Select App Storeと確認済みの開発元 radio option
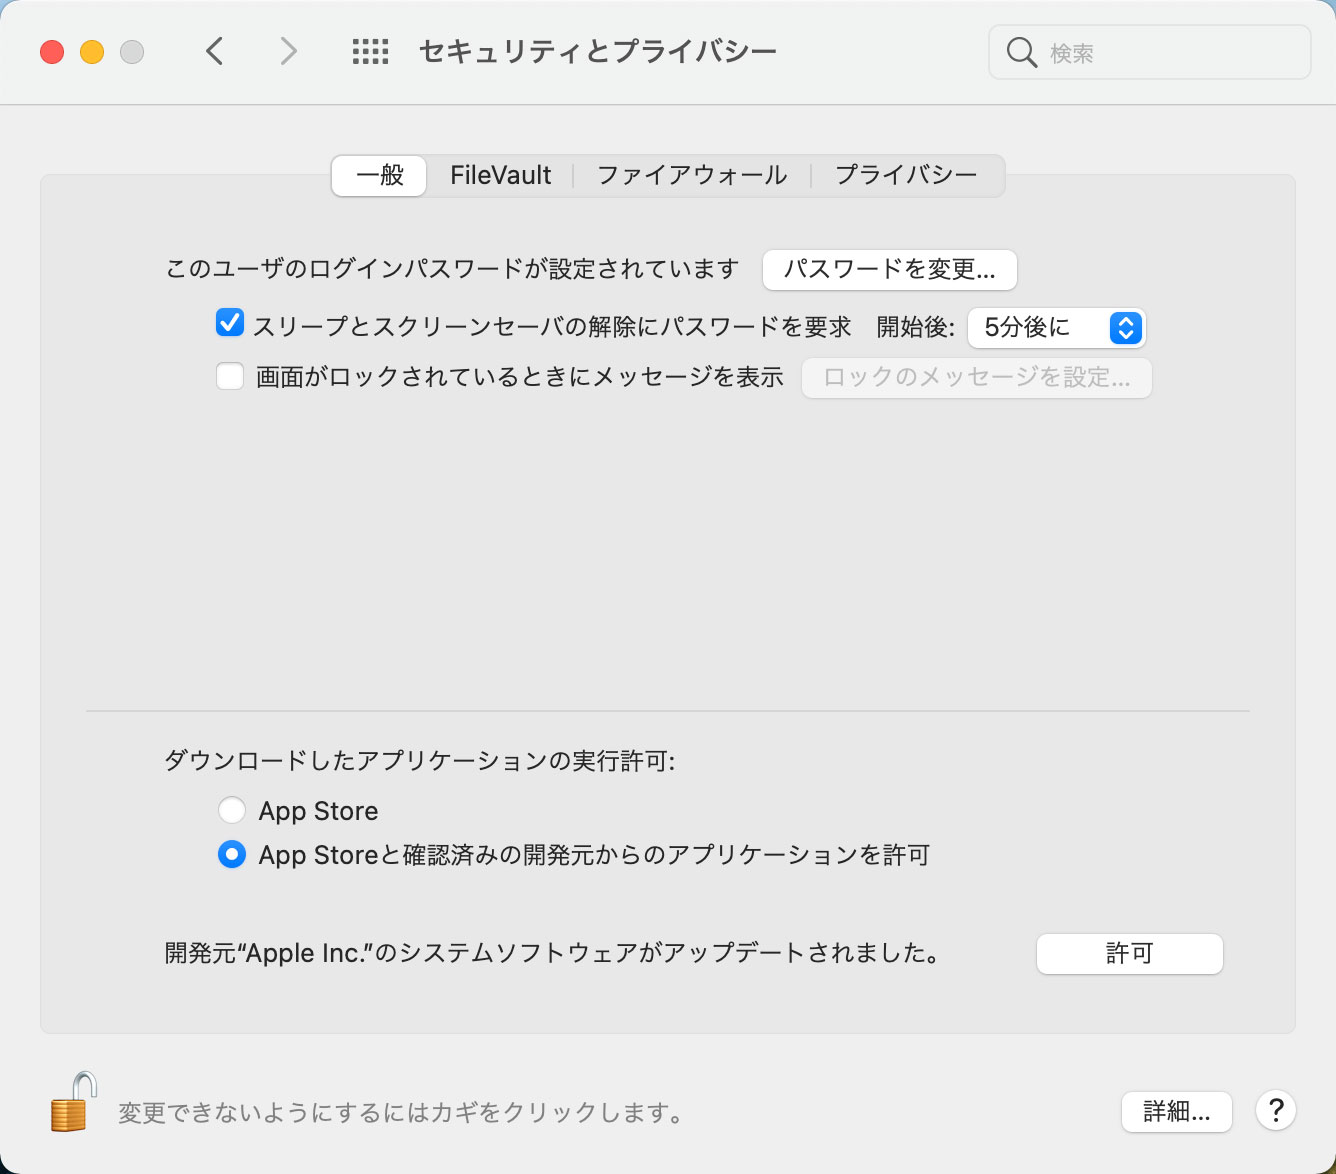This screenshot has width=1336, height=1174. [232, 855]
